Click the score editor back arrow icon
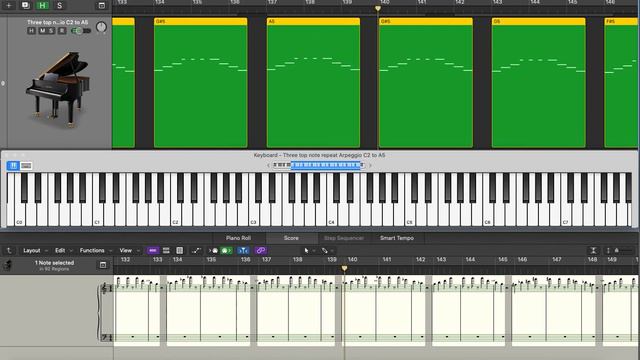This screenshot has height=360, width=640. pos(9,250)
